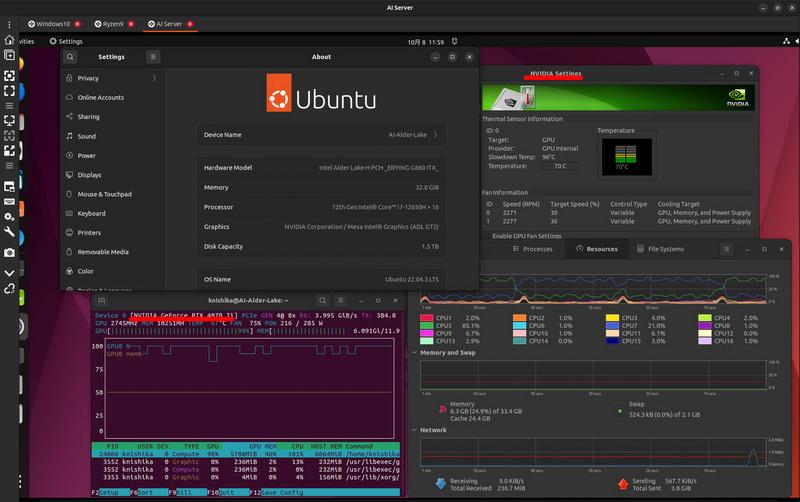
Task: Open Sharing in Settings sidebar
Action: coord(112,117)
